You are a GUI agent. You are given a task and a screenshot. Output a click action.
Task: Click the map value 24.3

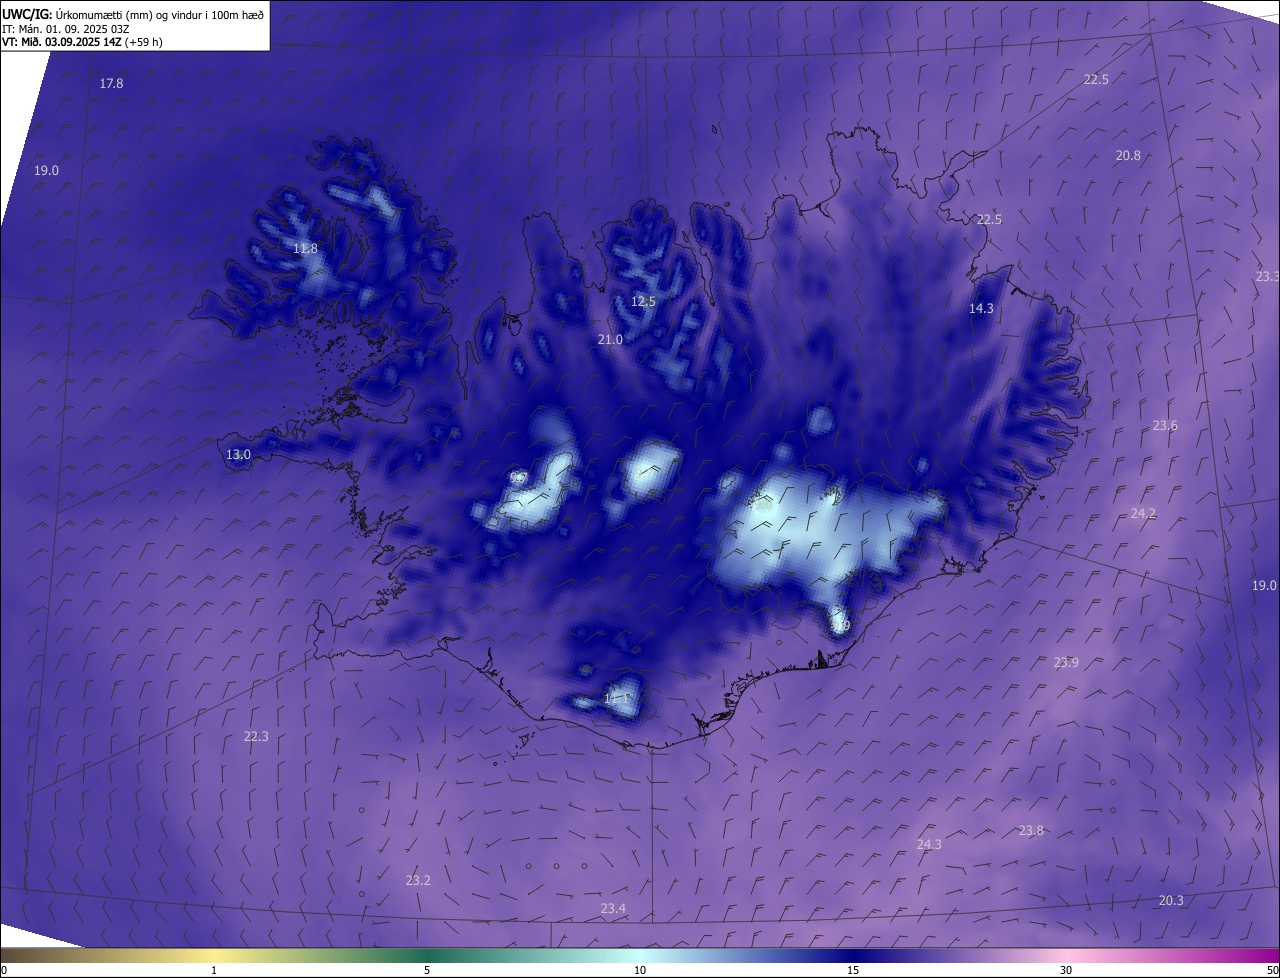point(929,845)
